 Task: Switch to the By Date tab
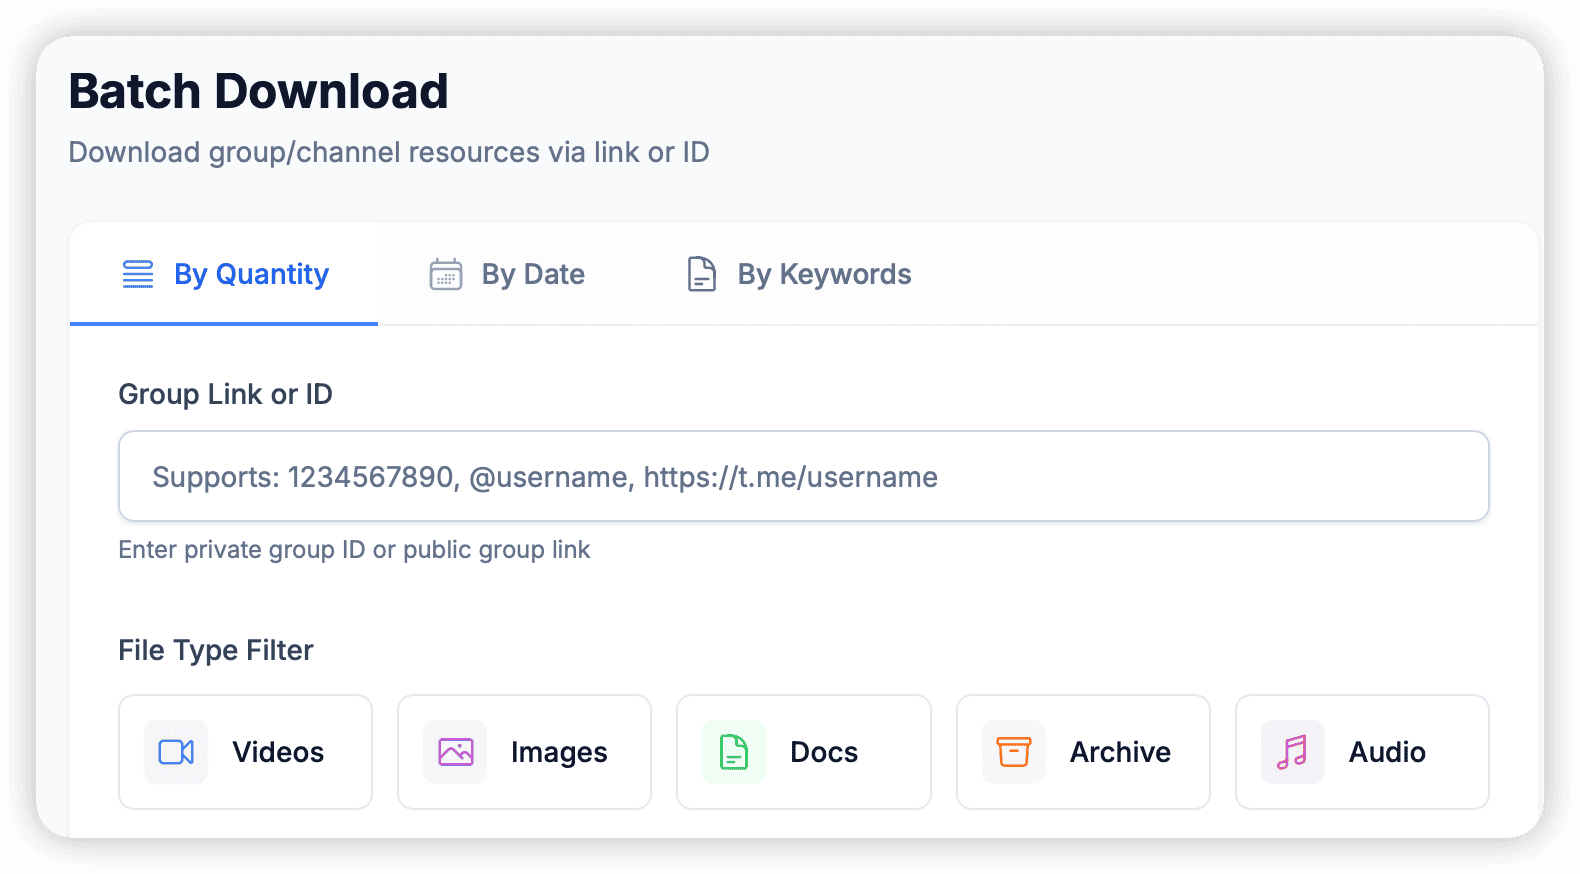[x=532, y=274]
